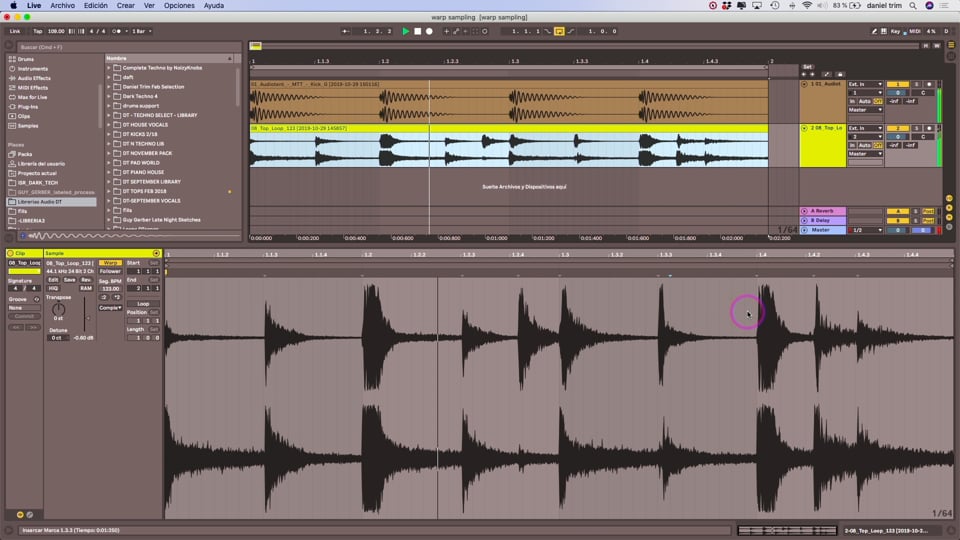
Task: Start playback with the green Play button
Action: tap(405, 31)
